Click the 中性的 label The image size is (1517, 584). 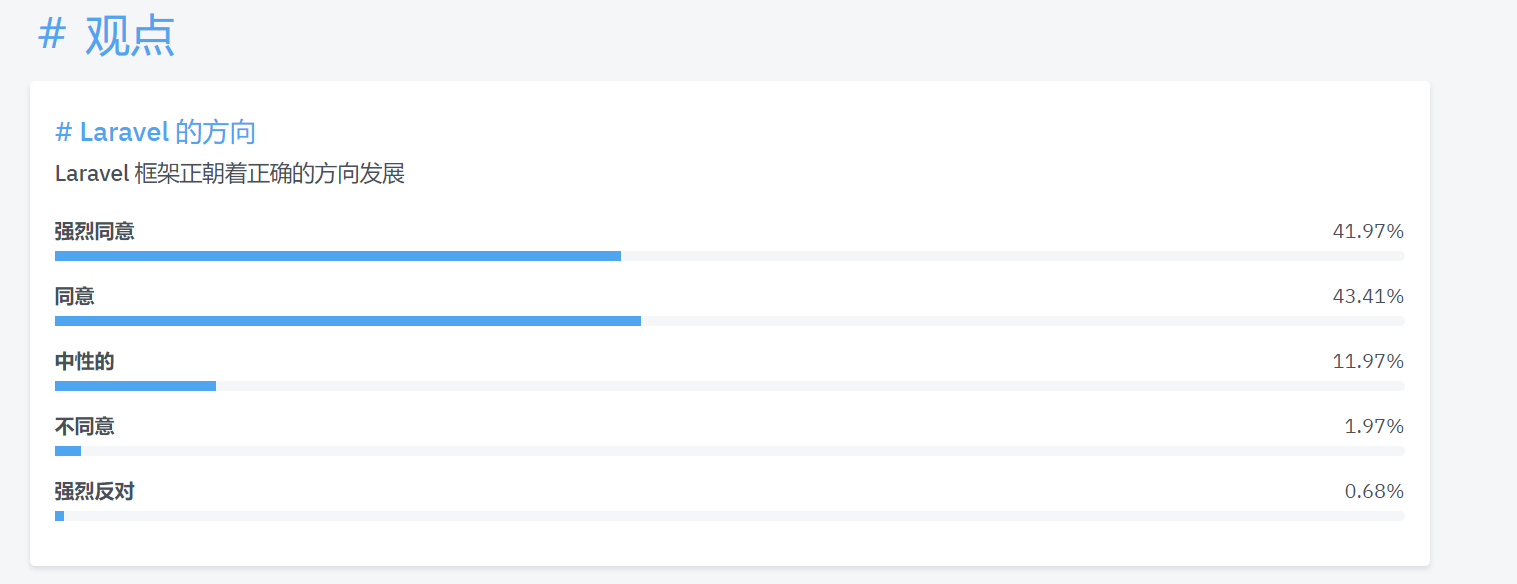tap(85, 361)
